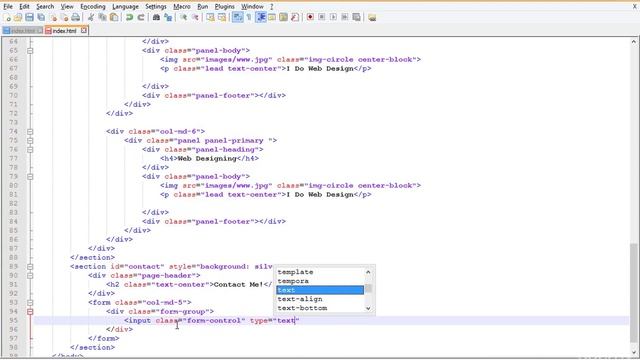640x360 pixels.
Task: Switch to the inactive first document tab
Action: pyautogui.click(x=22, y=31)
